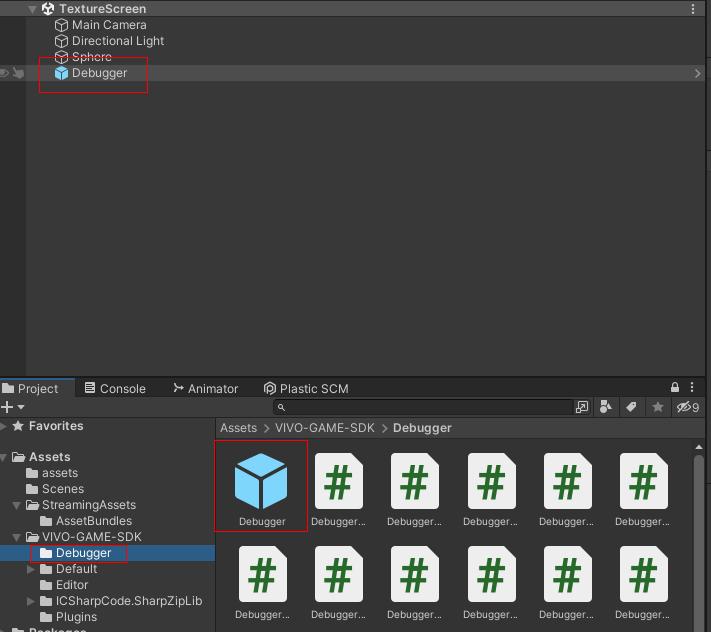Open the Plastic SCM tab
The width and height of the screenshot is (711, 632).
[x=305, y=389]
